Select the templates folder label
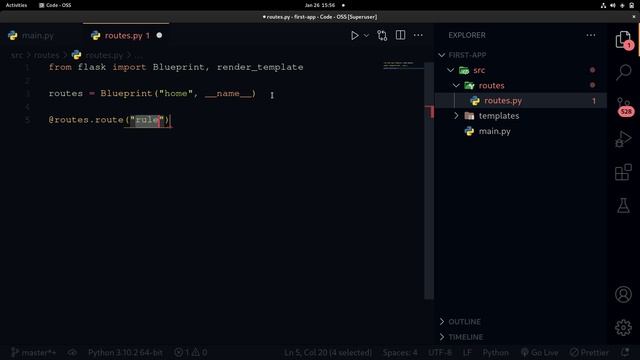Viewport: 640px width, 360px height. click(x=499, y=116)
